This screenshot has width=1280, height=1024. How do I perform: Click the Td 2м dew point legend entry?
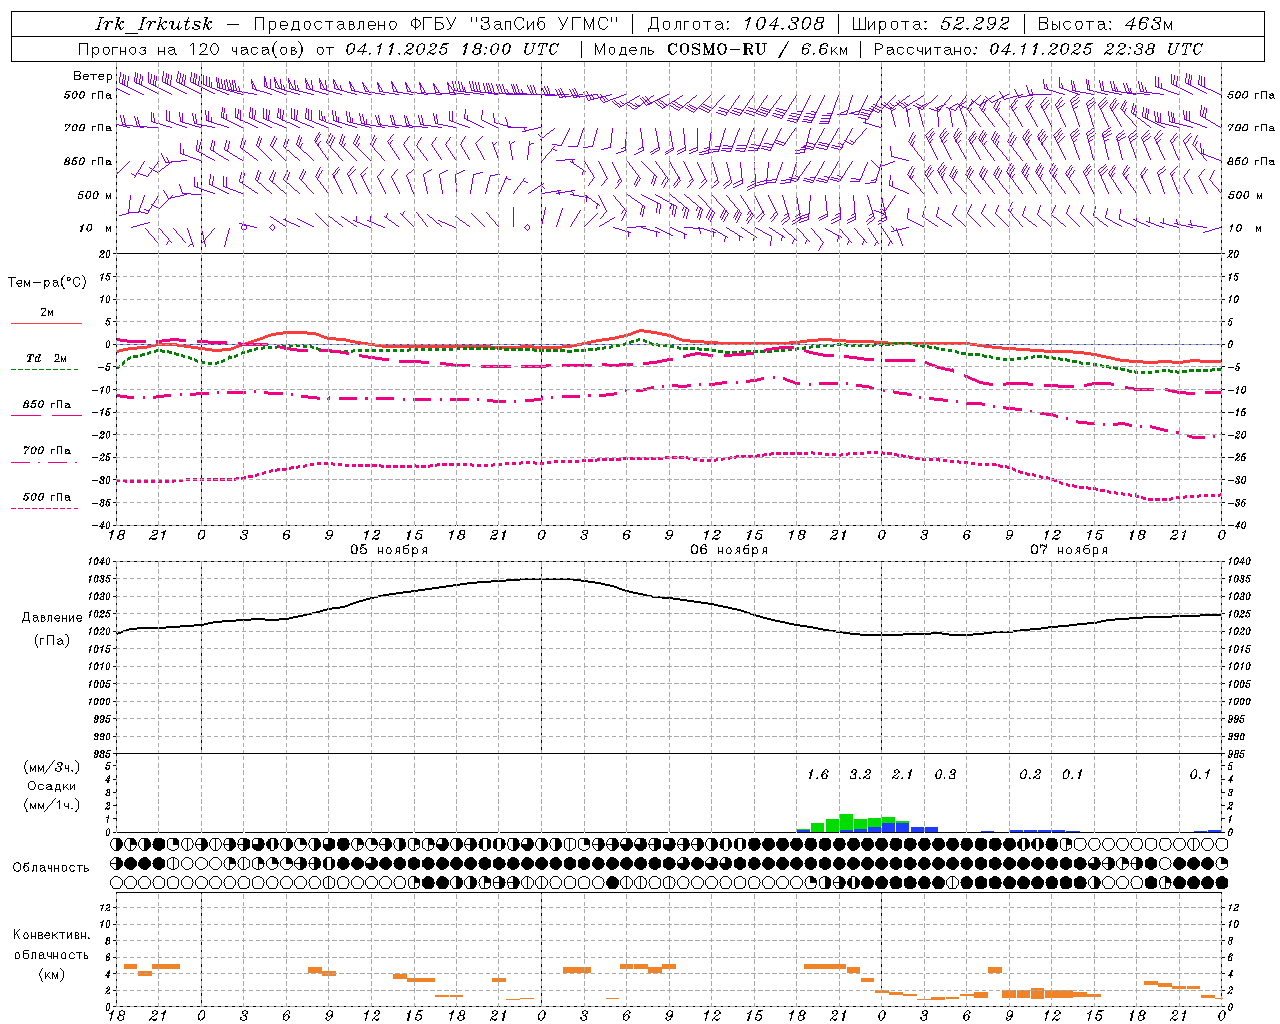[x=46, y=361]
